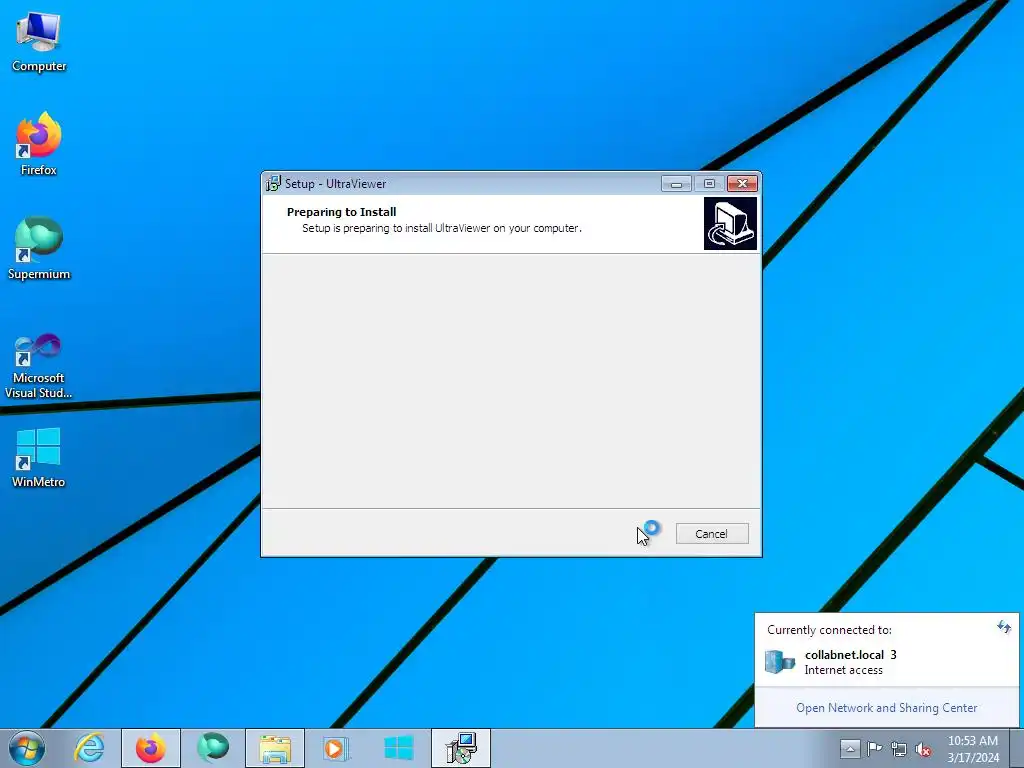Select the Supermium desktop shortcut
The width and height of the screenshot is (1024, 768).
(39, 248)
